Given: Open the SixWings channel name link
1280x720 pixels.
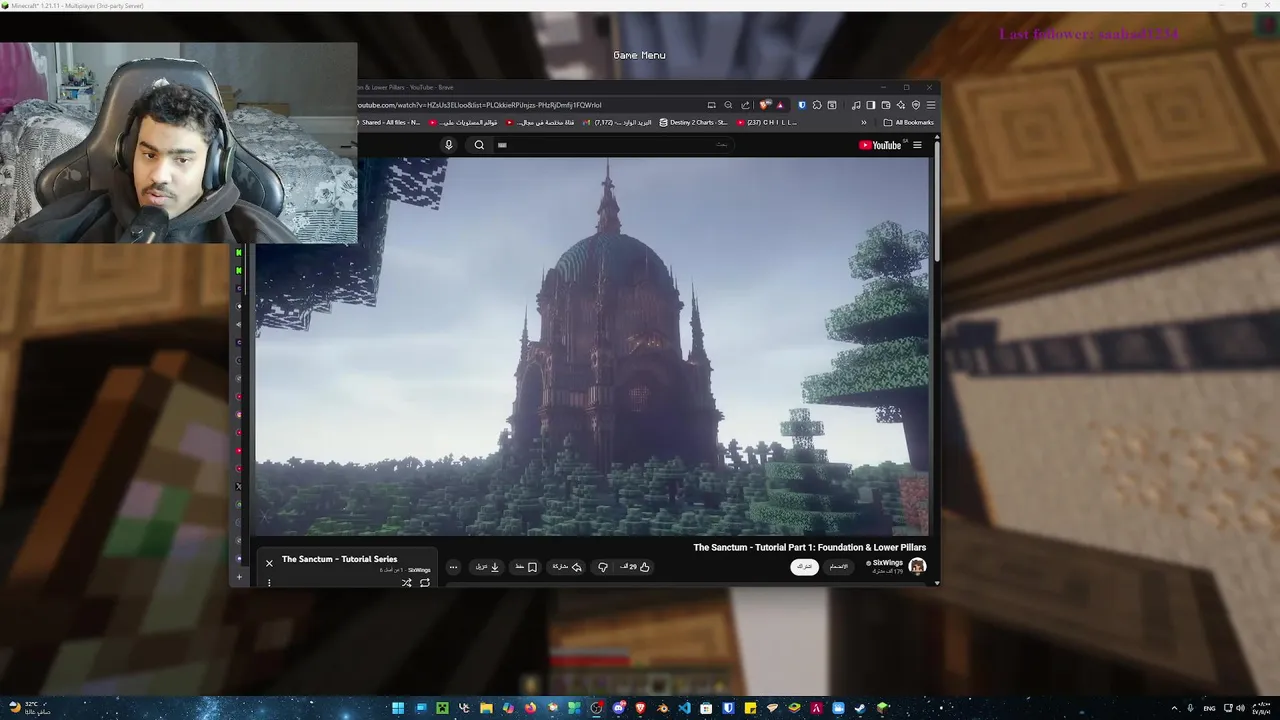Looking at the screenshot, I should click(x=888, y=563).
